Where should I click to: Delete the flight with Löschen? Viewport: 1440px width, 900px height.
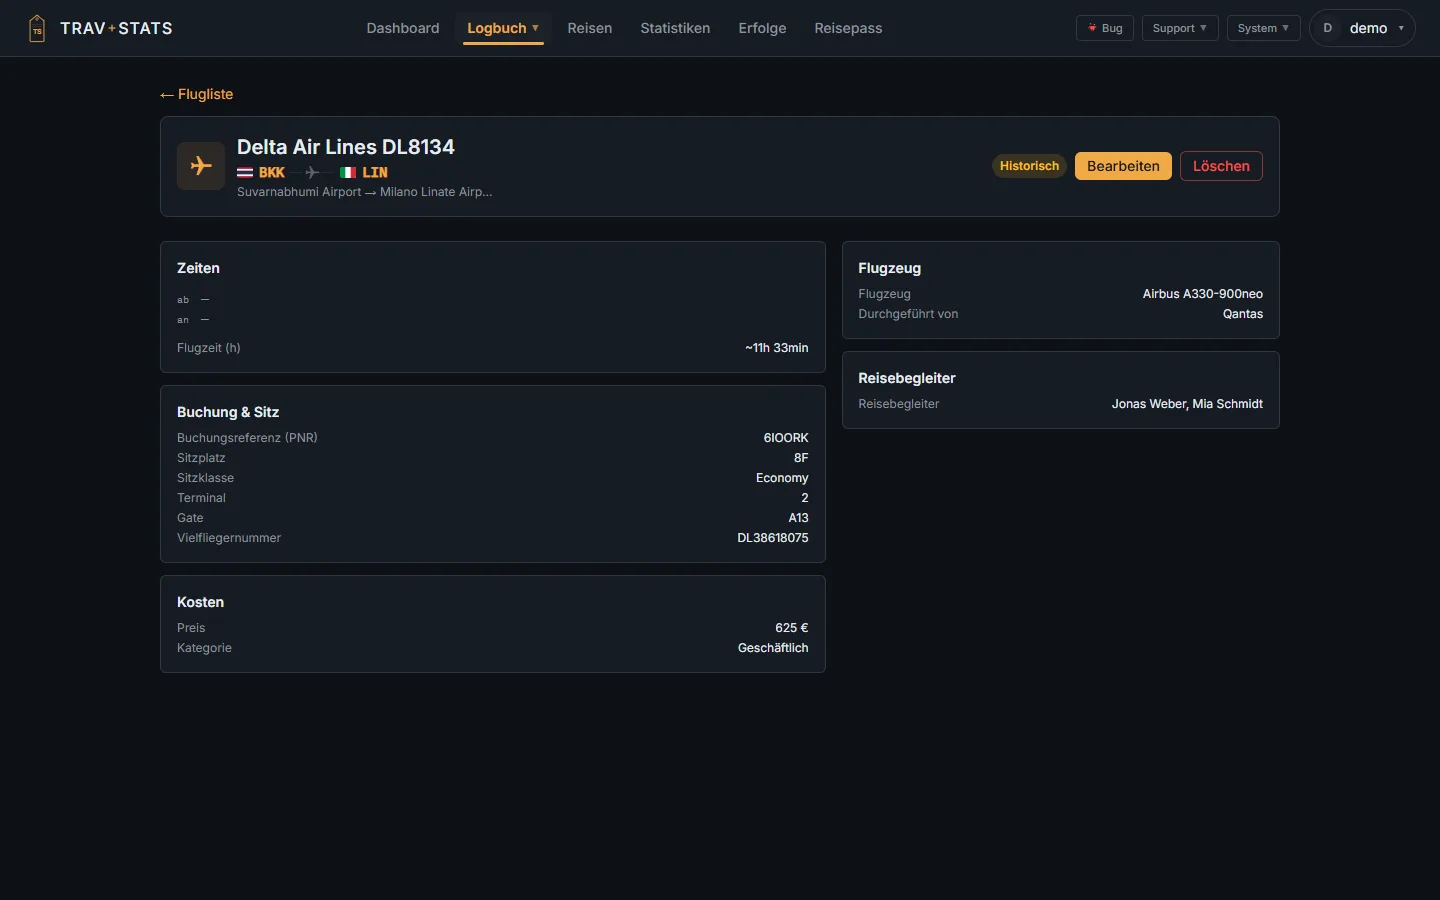[1221, 166]
